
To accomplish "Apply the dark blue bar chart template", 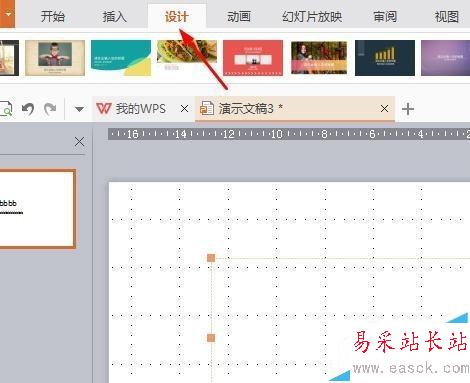I will point(385,58).
